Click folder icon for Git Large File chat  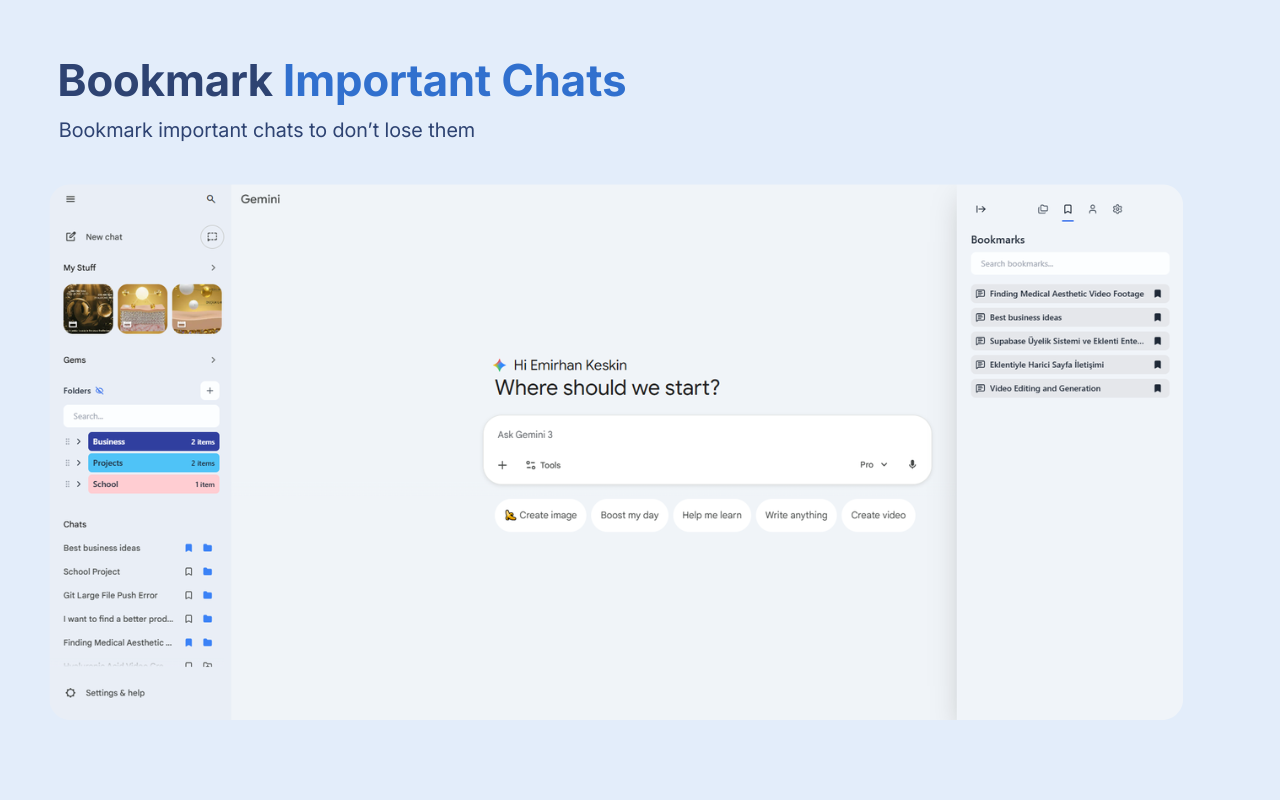tap(207, 595)
